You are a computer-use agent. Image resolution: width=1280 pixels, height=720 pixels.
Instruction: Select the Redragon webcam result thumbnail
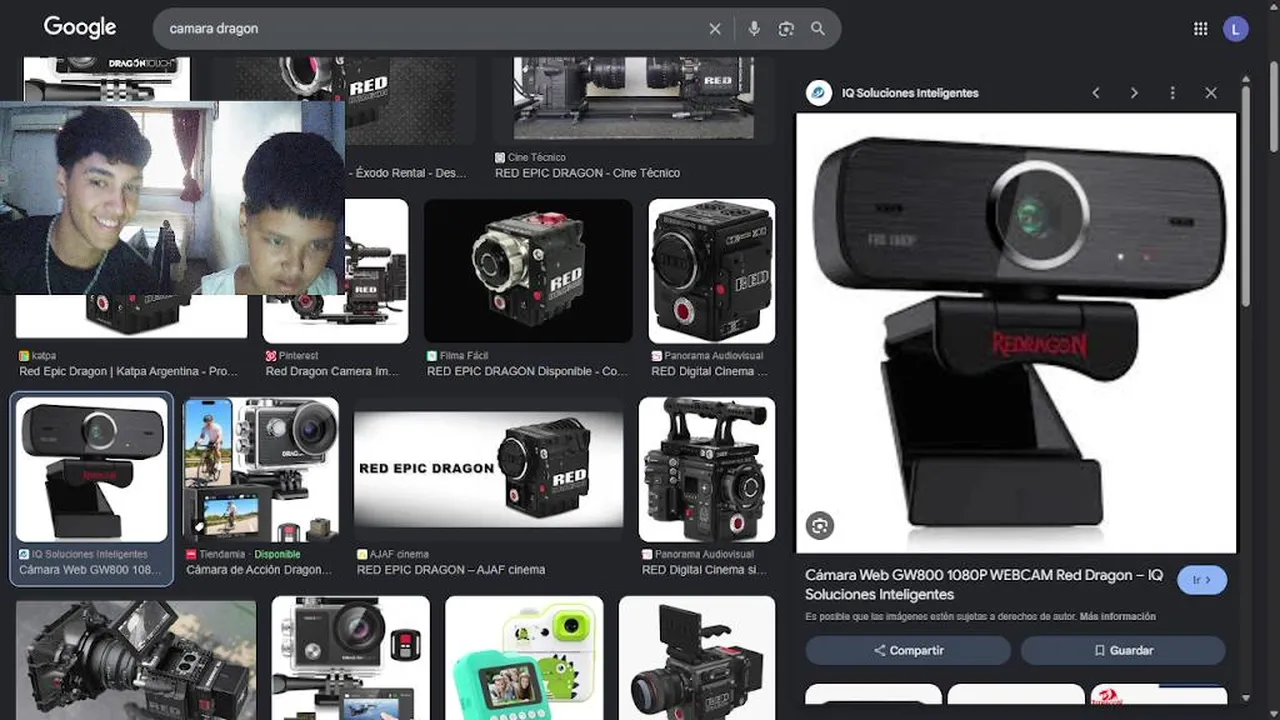click(92, 469)
